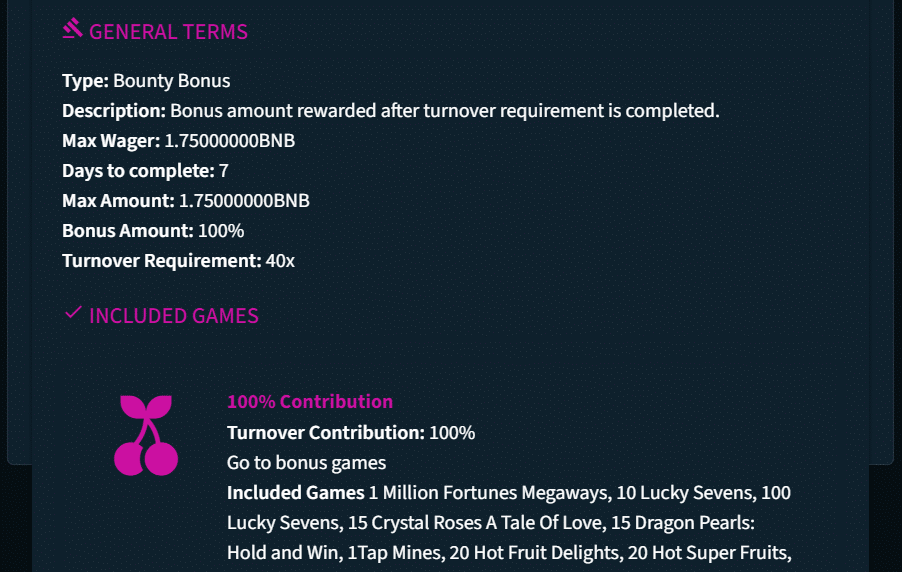The height and width of the screenshot is (572, 902).
Task: Click the 1 Million Fortunes Megaways game name
Action: click(489, 493)
